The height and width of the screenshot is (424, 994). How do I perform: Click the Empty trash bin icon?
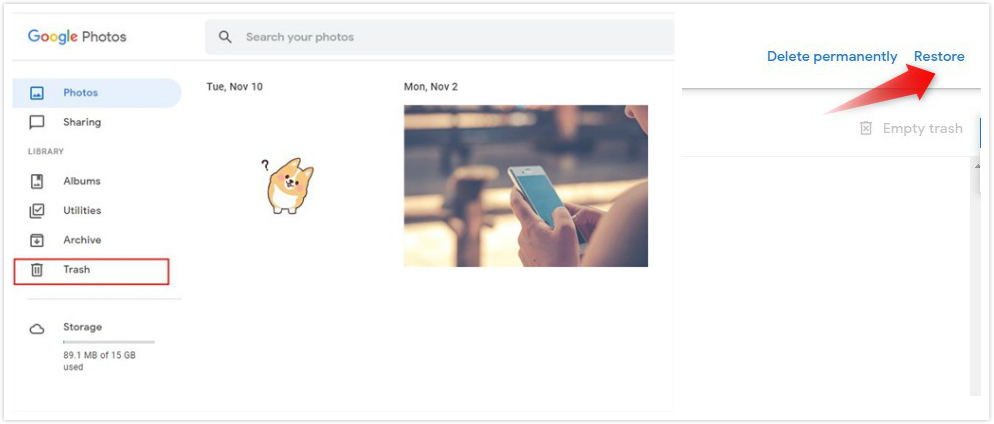coord(866,129)
